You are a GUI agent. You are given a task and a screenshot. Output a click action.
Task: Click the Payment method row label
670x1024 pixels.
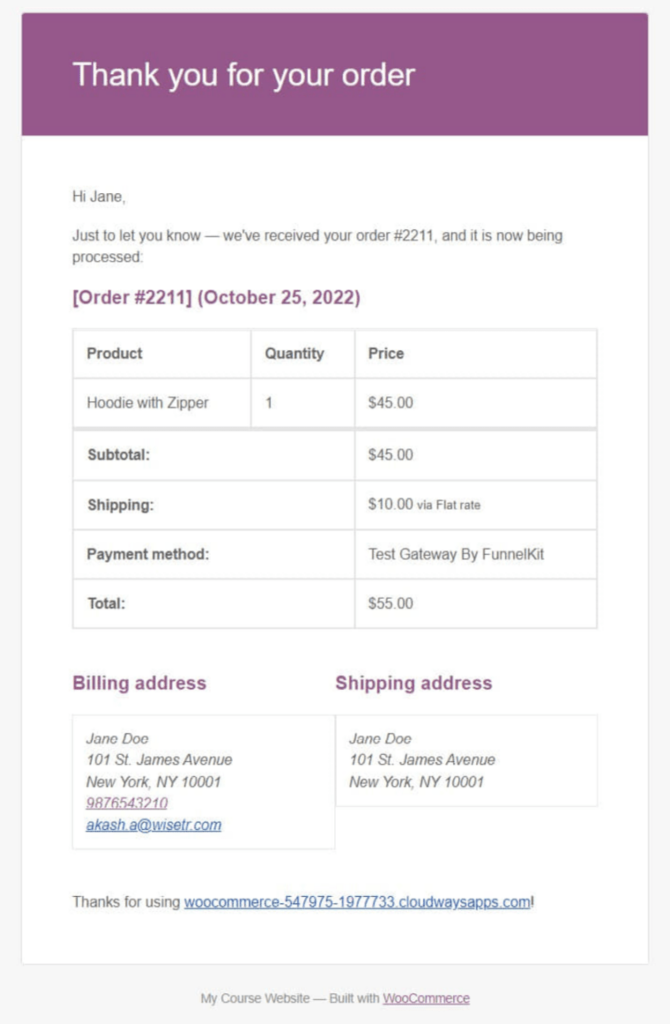[x=148, y=554]
